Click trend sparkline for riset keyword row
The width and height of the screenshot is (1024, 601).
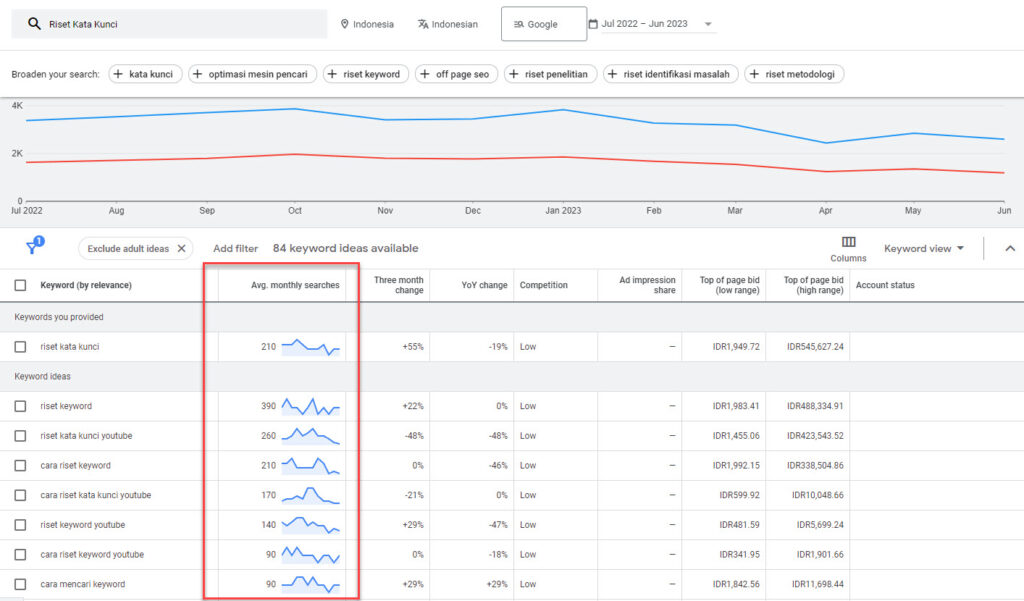click(310, 406)
